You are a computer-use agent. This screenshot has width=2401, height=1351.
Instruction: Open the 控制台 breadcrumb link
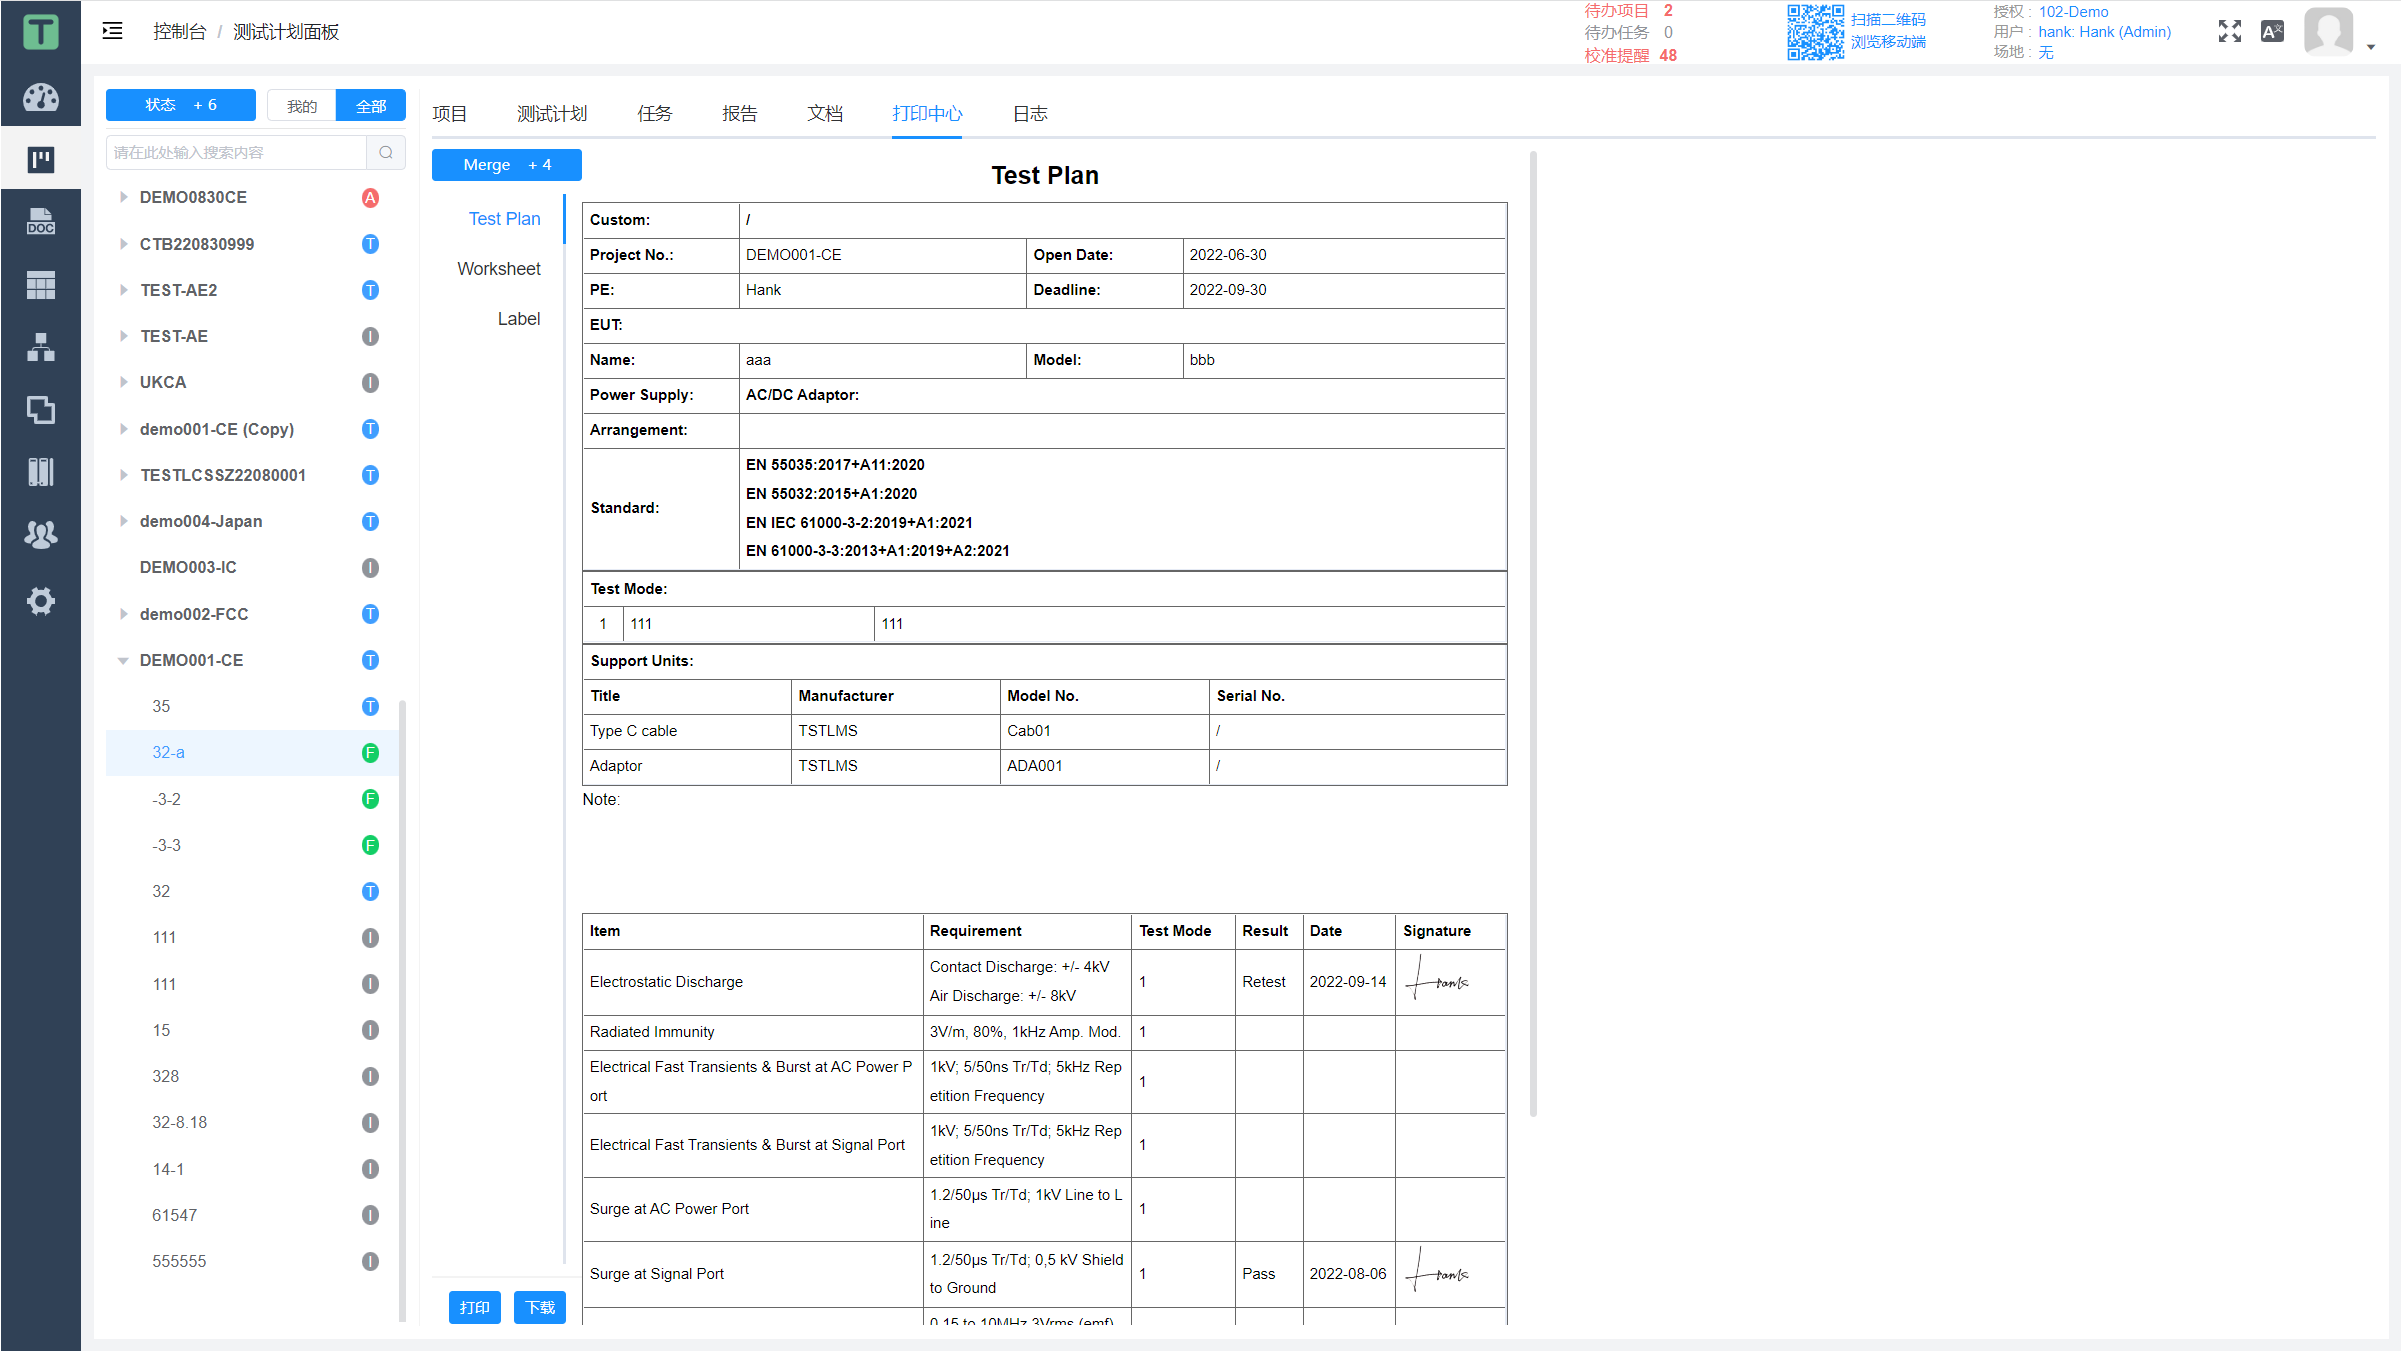click(179, 32)
